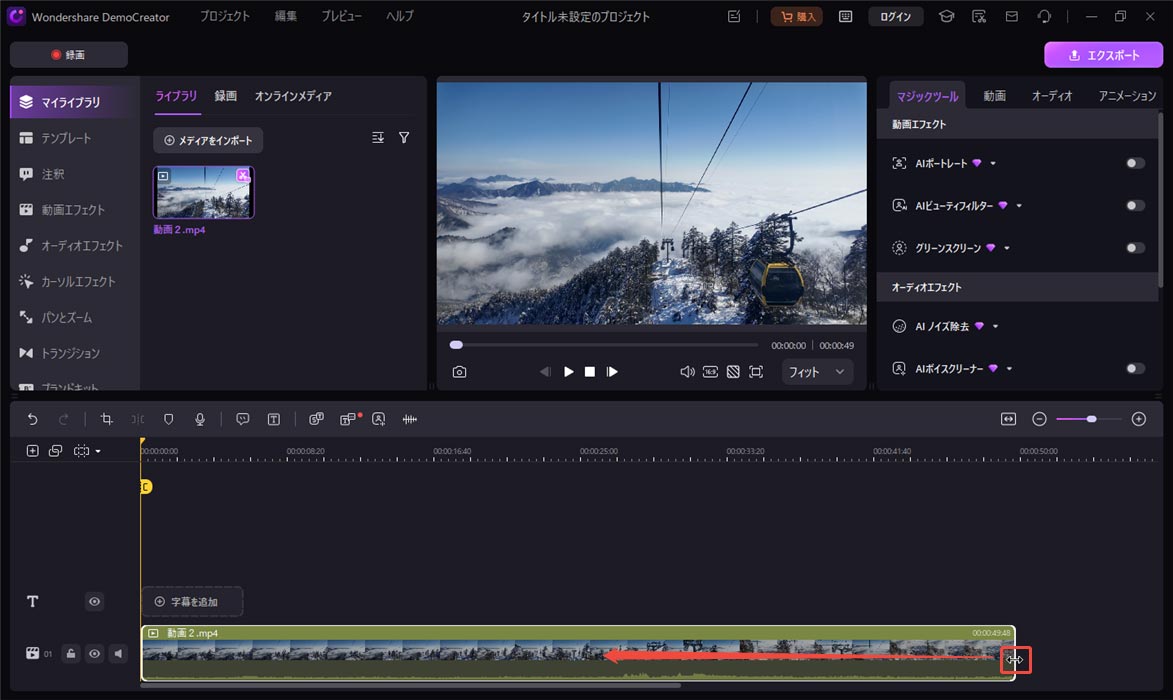
Task: Select the Text tool in the toolbar
Action: [273, 418]
